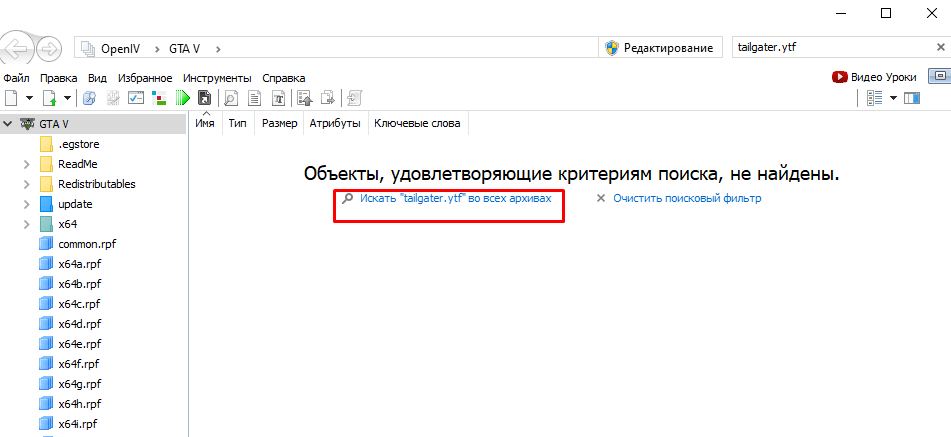
Task: Open the view mode dropdown arrow
Action: pyautogui.click(x=893, y=98)
